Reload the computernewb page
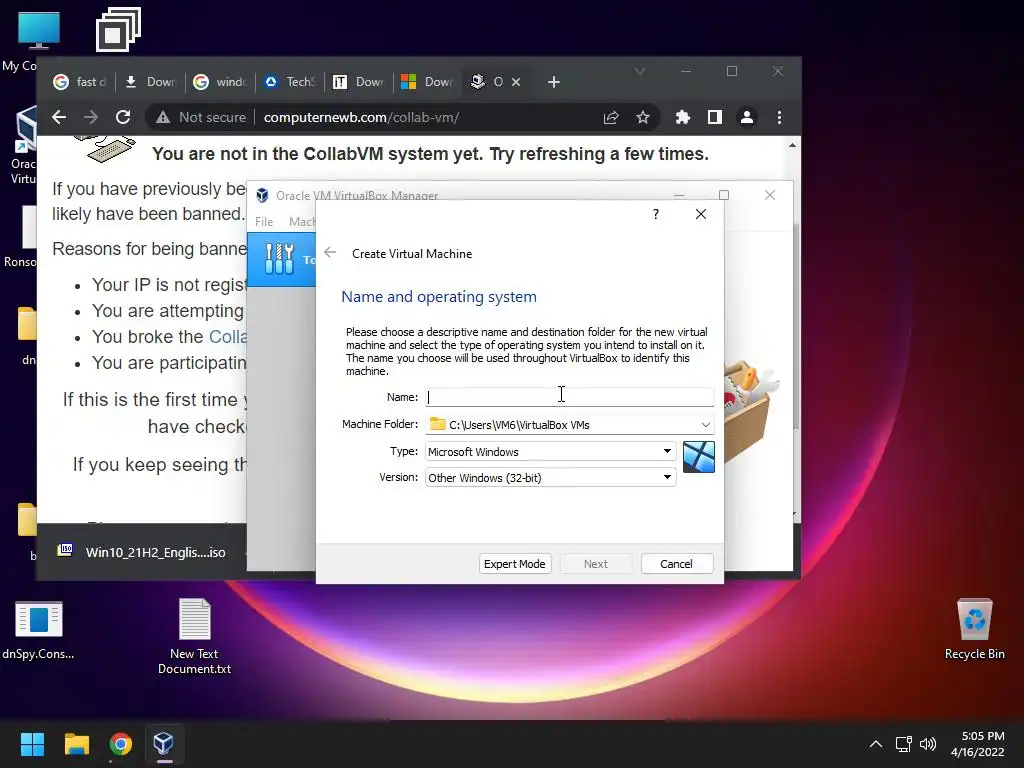This screenshot has width=1024, height=768. (123, 118)
